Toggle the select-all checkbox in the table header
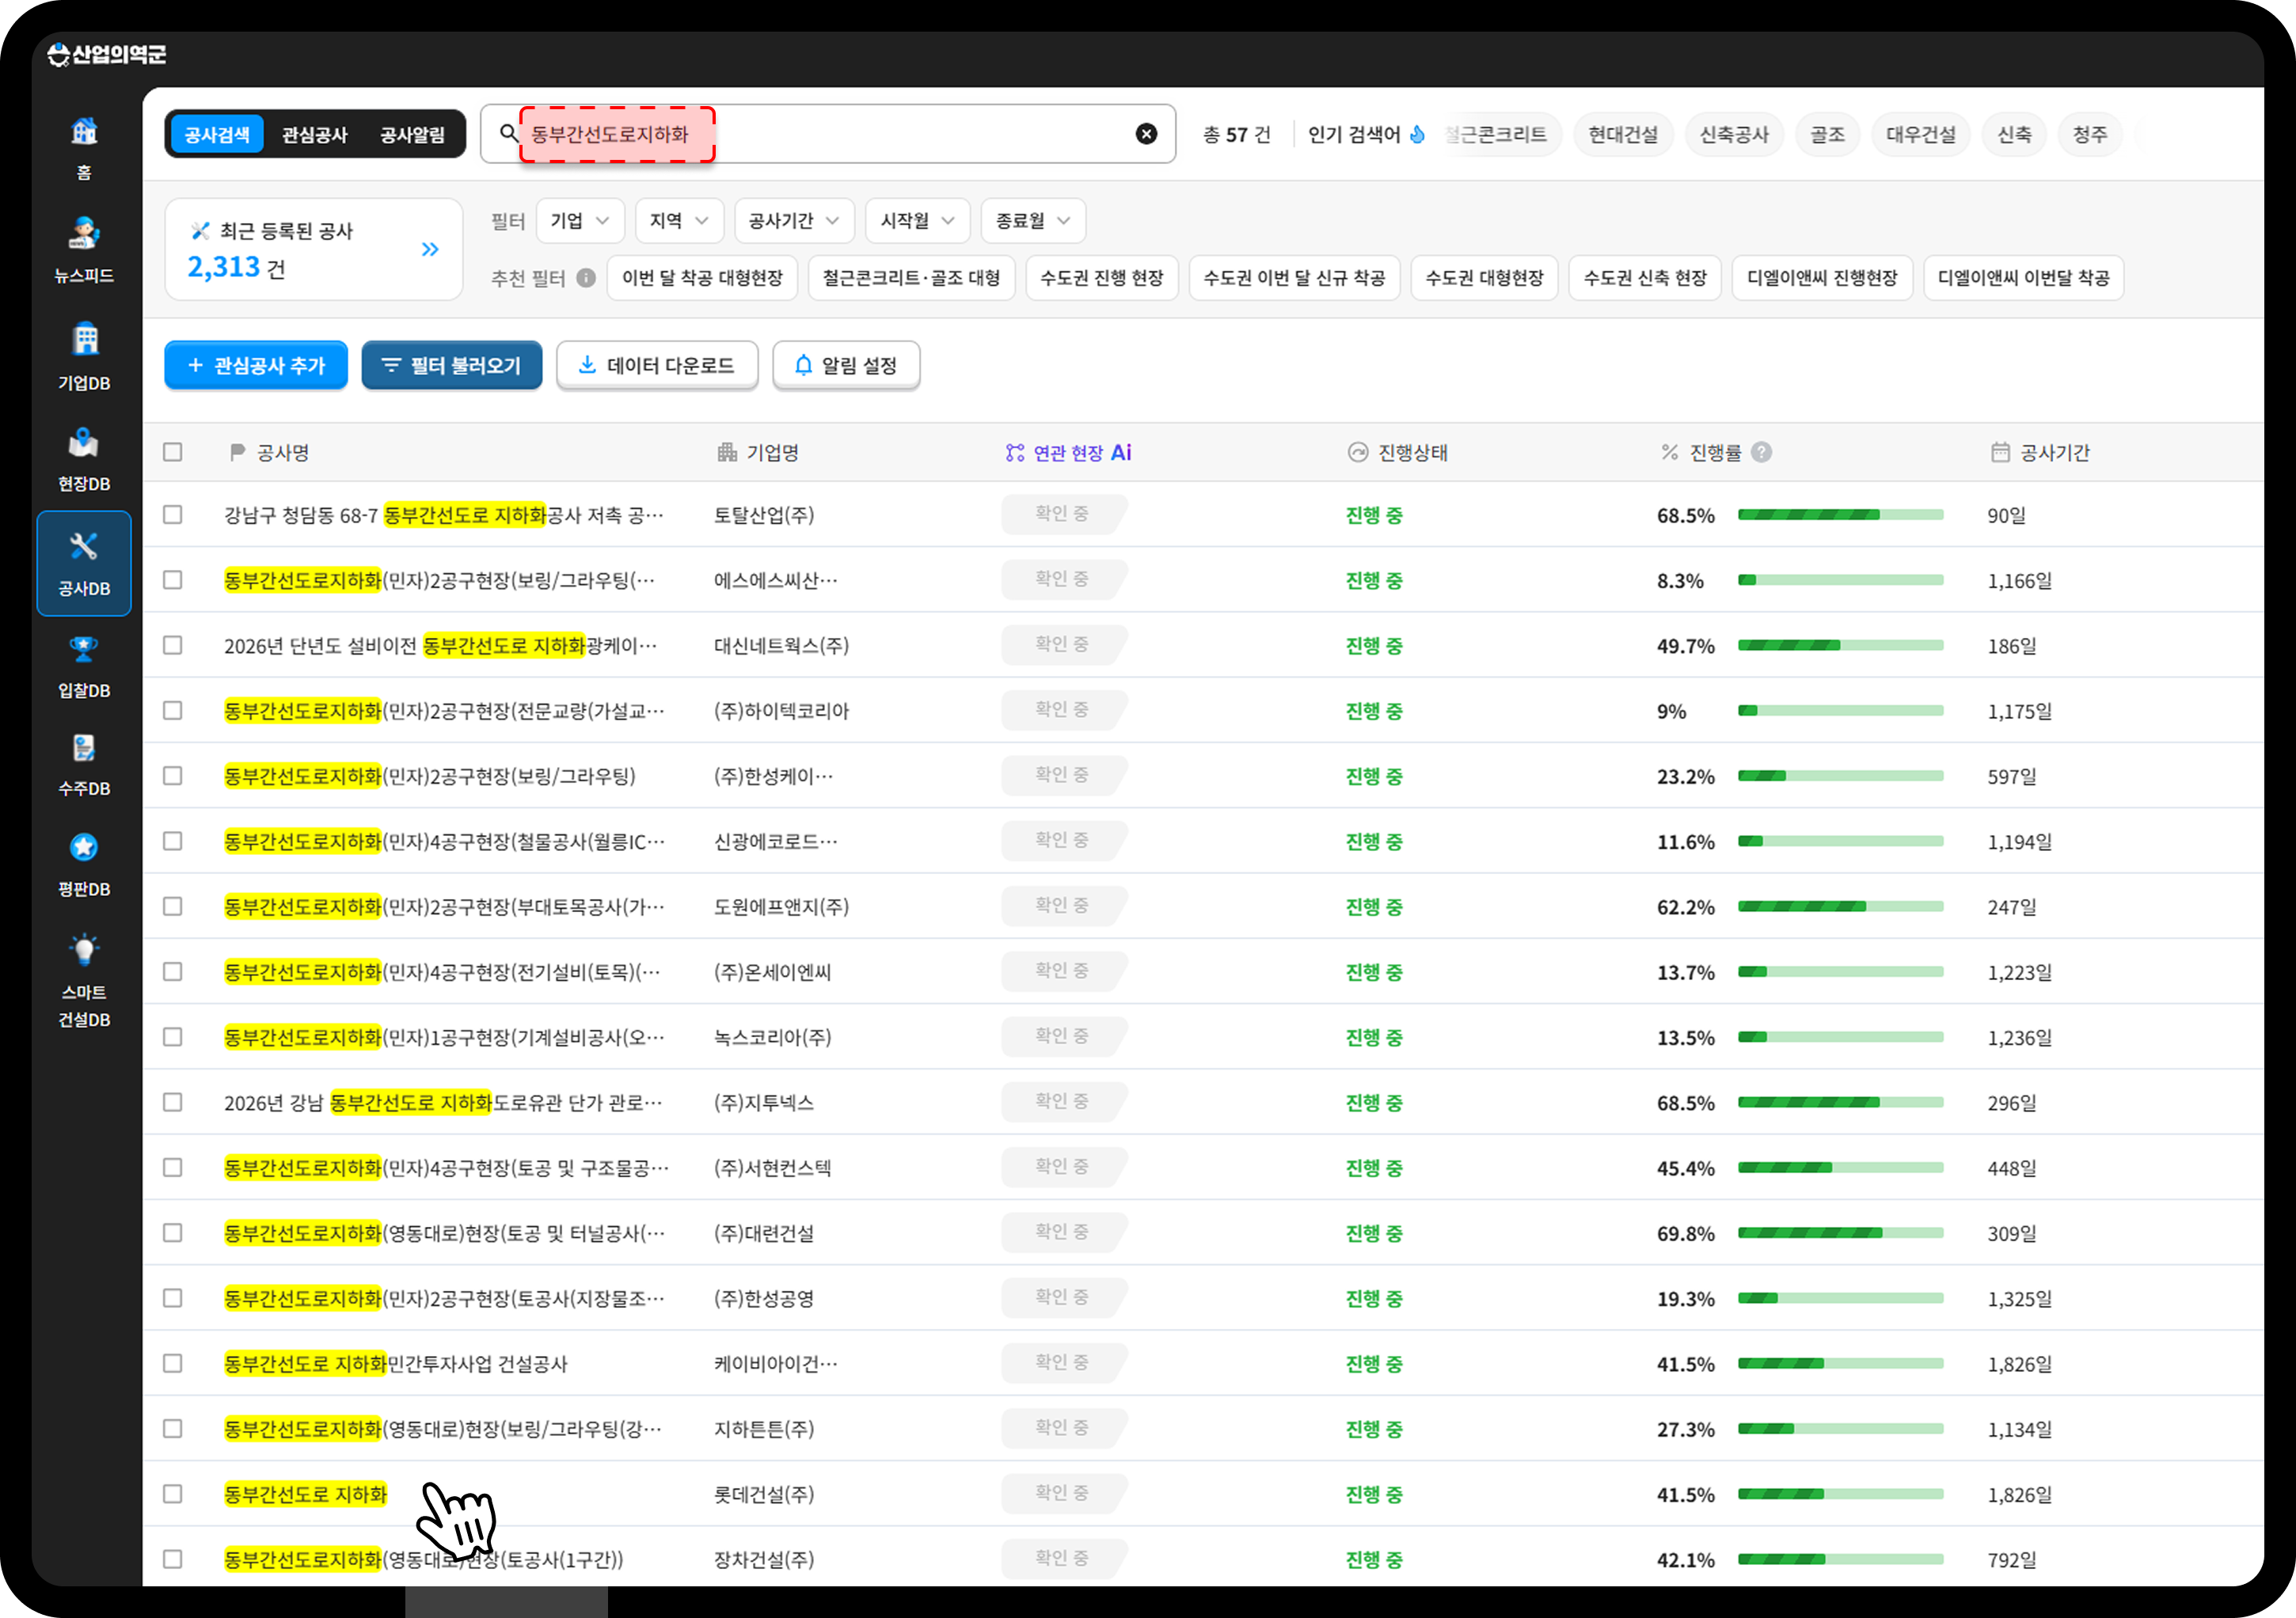2296x1618 pixels. [x=173, y=453]
